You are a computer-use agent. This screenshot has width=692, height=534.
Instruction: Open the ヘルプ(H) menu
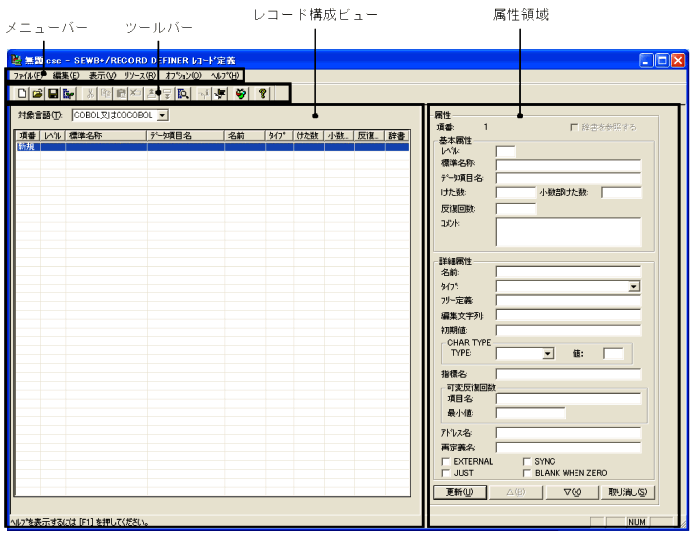tap(225, 75)
